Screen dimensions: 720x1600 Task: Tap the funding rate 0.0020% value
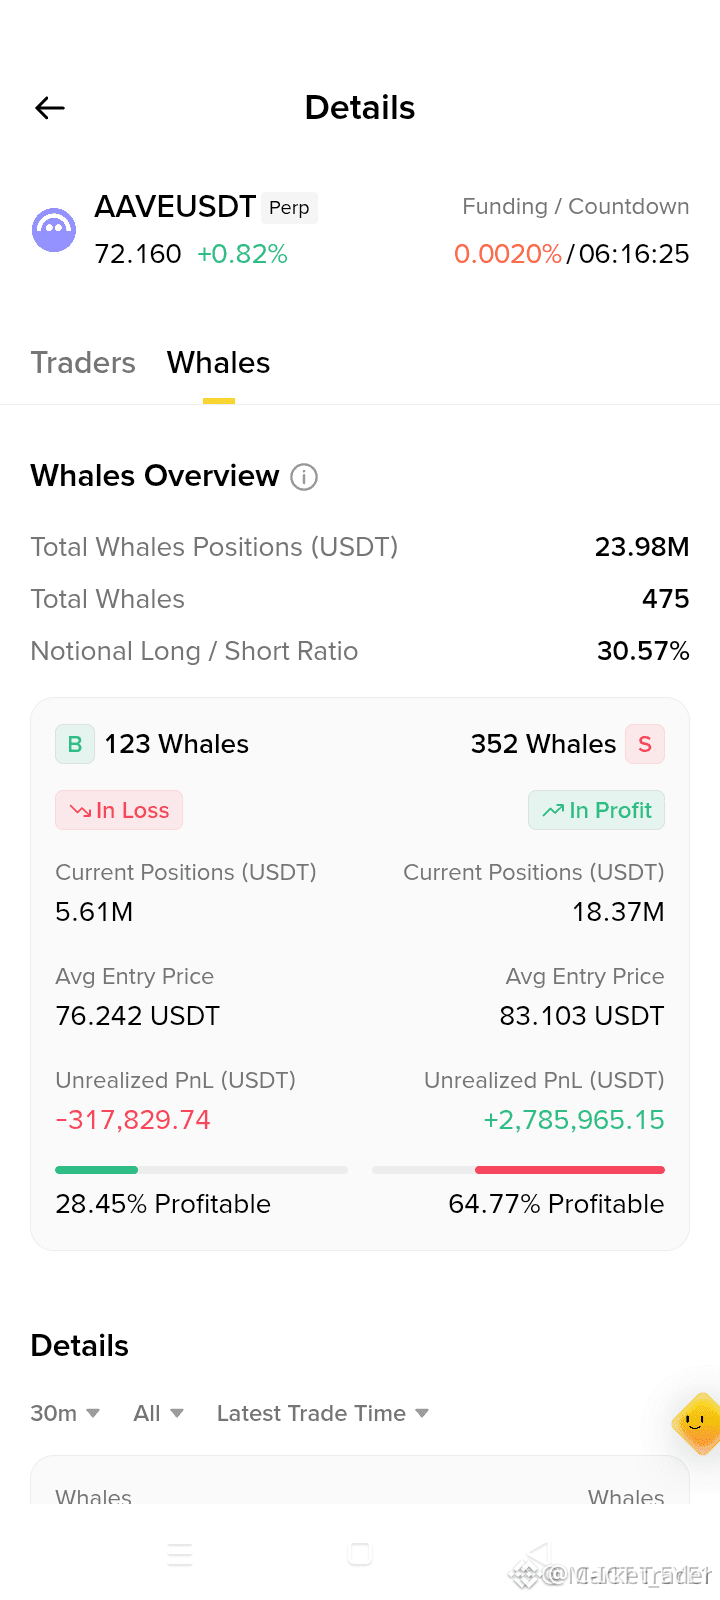[508, 254]
